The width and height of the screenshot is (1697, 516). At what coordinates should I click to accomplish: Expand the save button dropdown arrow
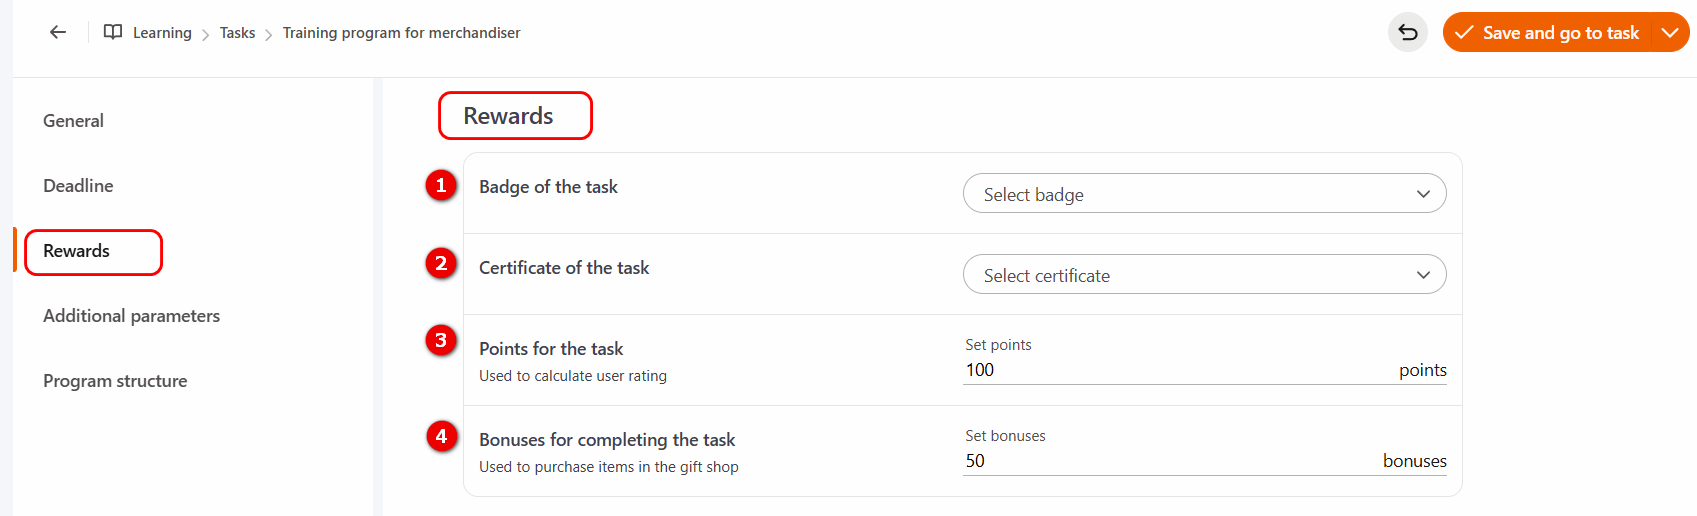tap(1669, 33)
